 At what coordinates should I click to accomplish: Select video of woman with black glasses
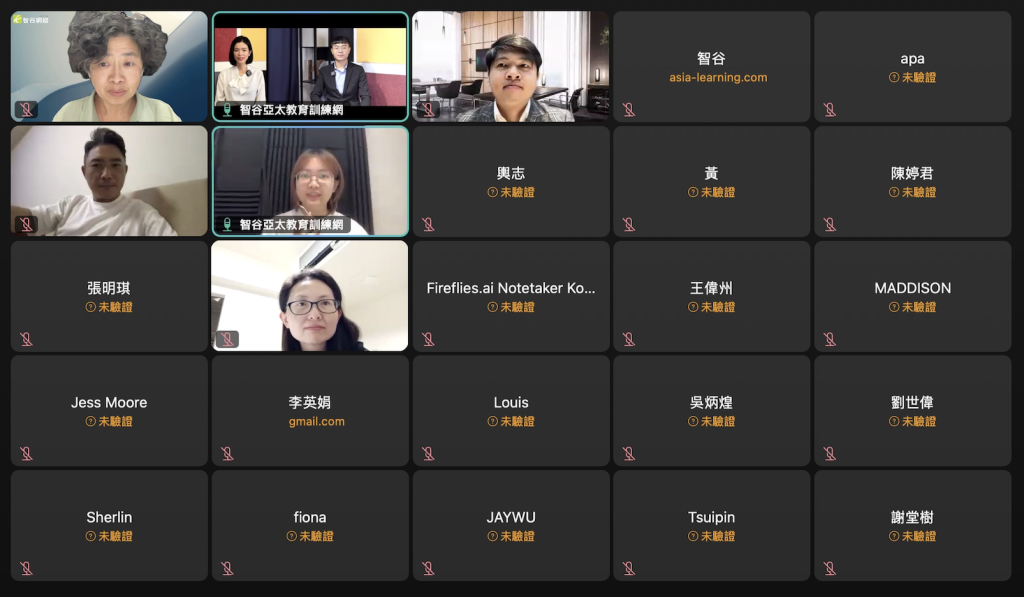click(310, 296)
